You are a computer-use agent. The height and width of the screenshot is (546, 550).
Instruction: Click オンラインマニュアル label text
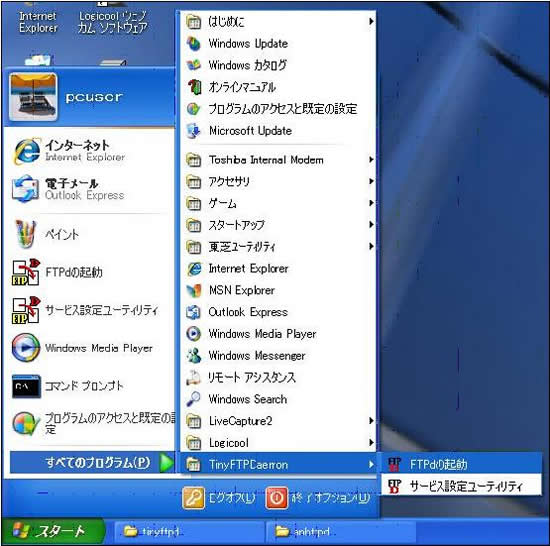242,87
